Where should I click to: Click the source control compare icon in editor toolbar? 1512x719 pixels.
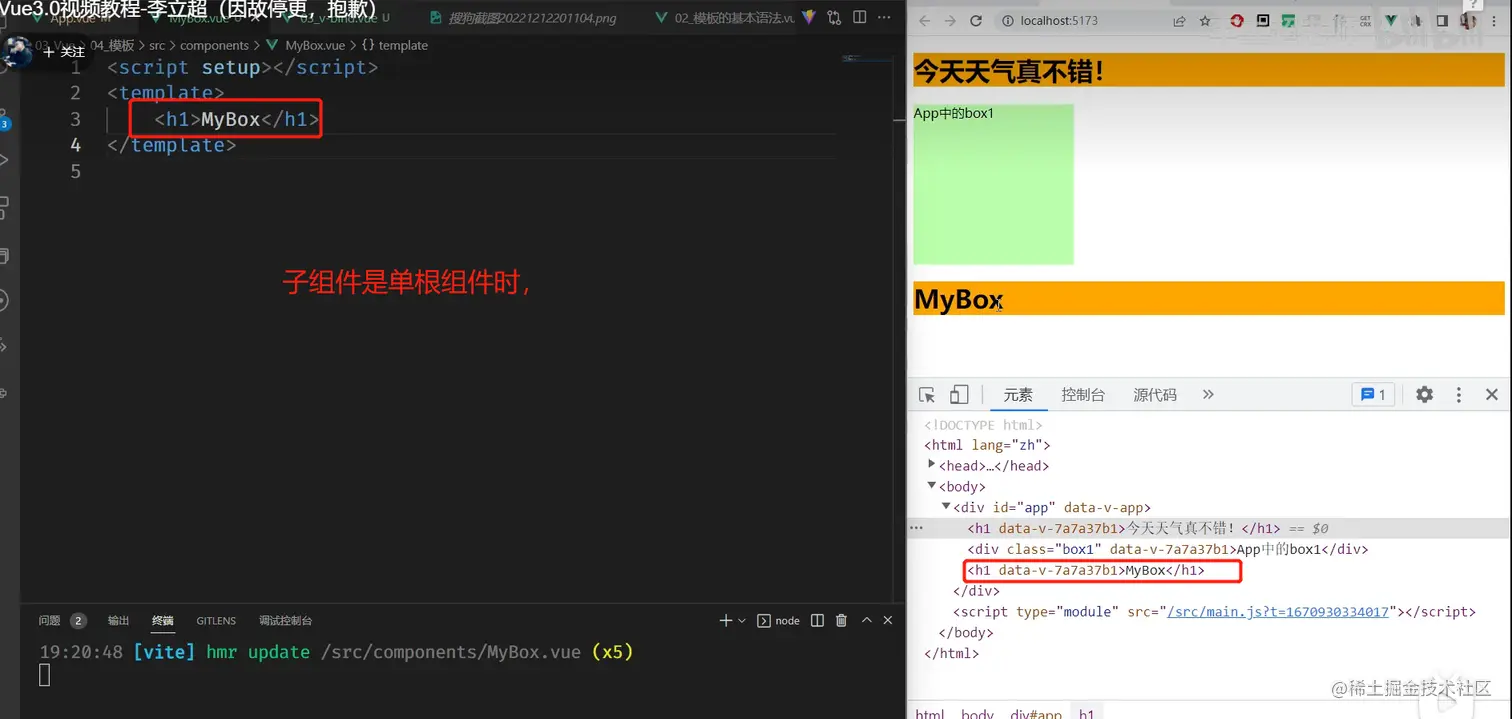click(x=834, y=18)
